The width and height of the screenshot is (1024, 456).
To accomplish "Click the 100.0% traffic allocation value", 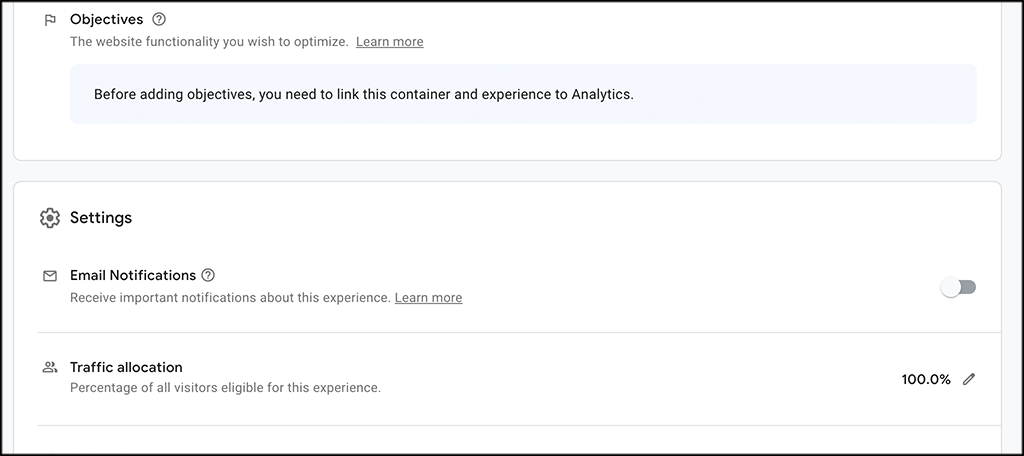I will pos(926,380).
